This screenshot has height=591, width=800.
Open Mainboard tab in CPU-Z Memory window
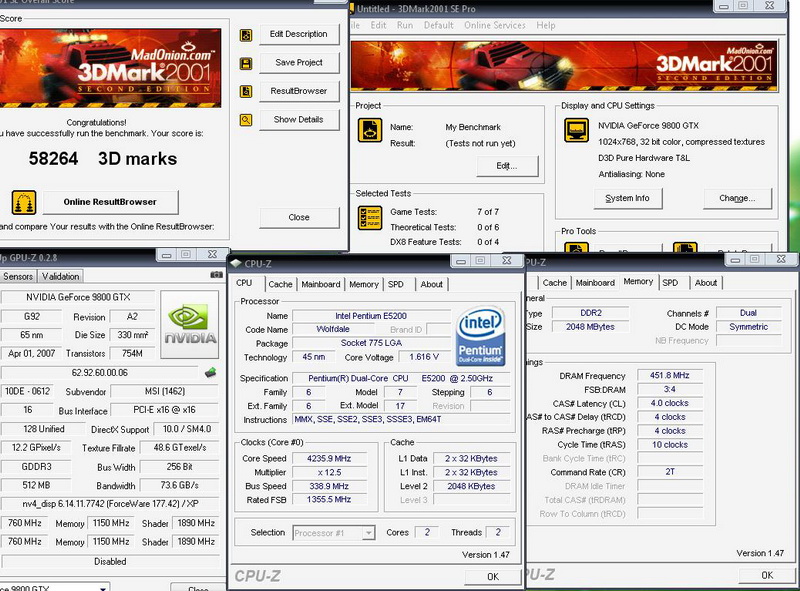(x=595, y=283)
